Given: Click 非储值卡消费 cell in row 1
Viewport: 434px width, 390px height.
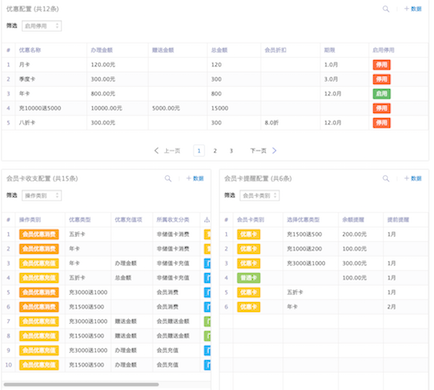Looking at the screenshot, I should (x=173, y=234).
